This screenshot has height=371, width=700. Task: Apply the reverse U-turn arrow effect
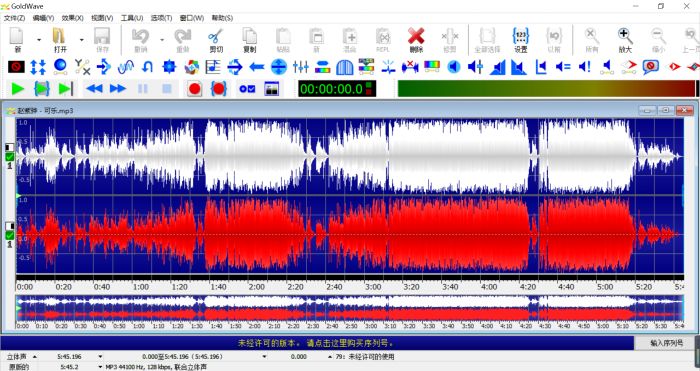tap(147, 67)
